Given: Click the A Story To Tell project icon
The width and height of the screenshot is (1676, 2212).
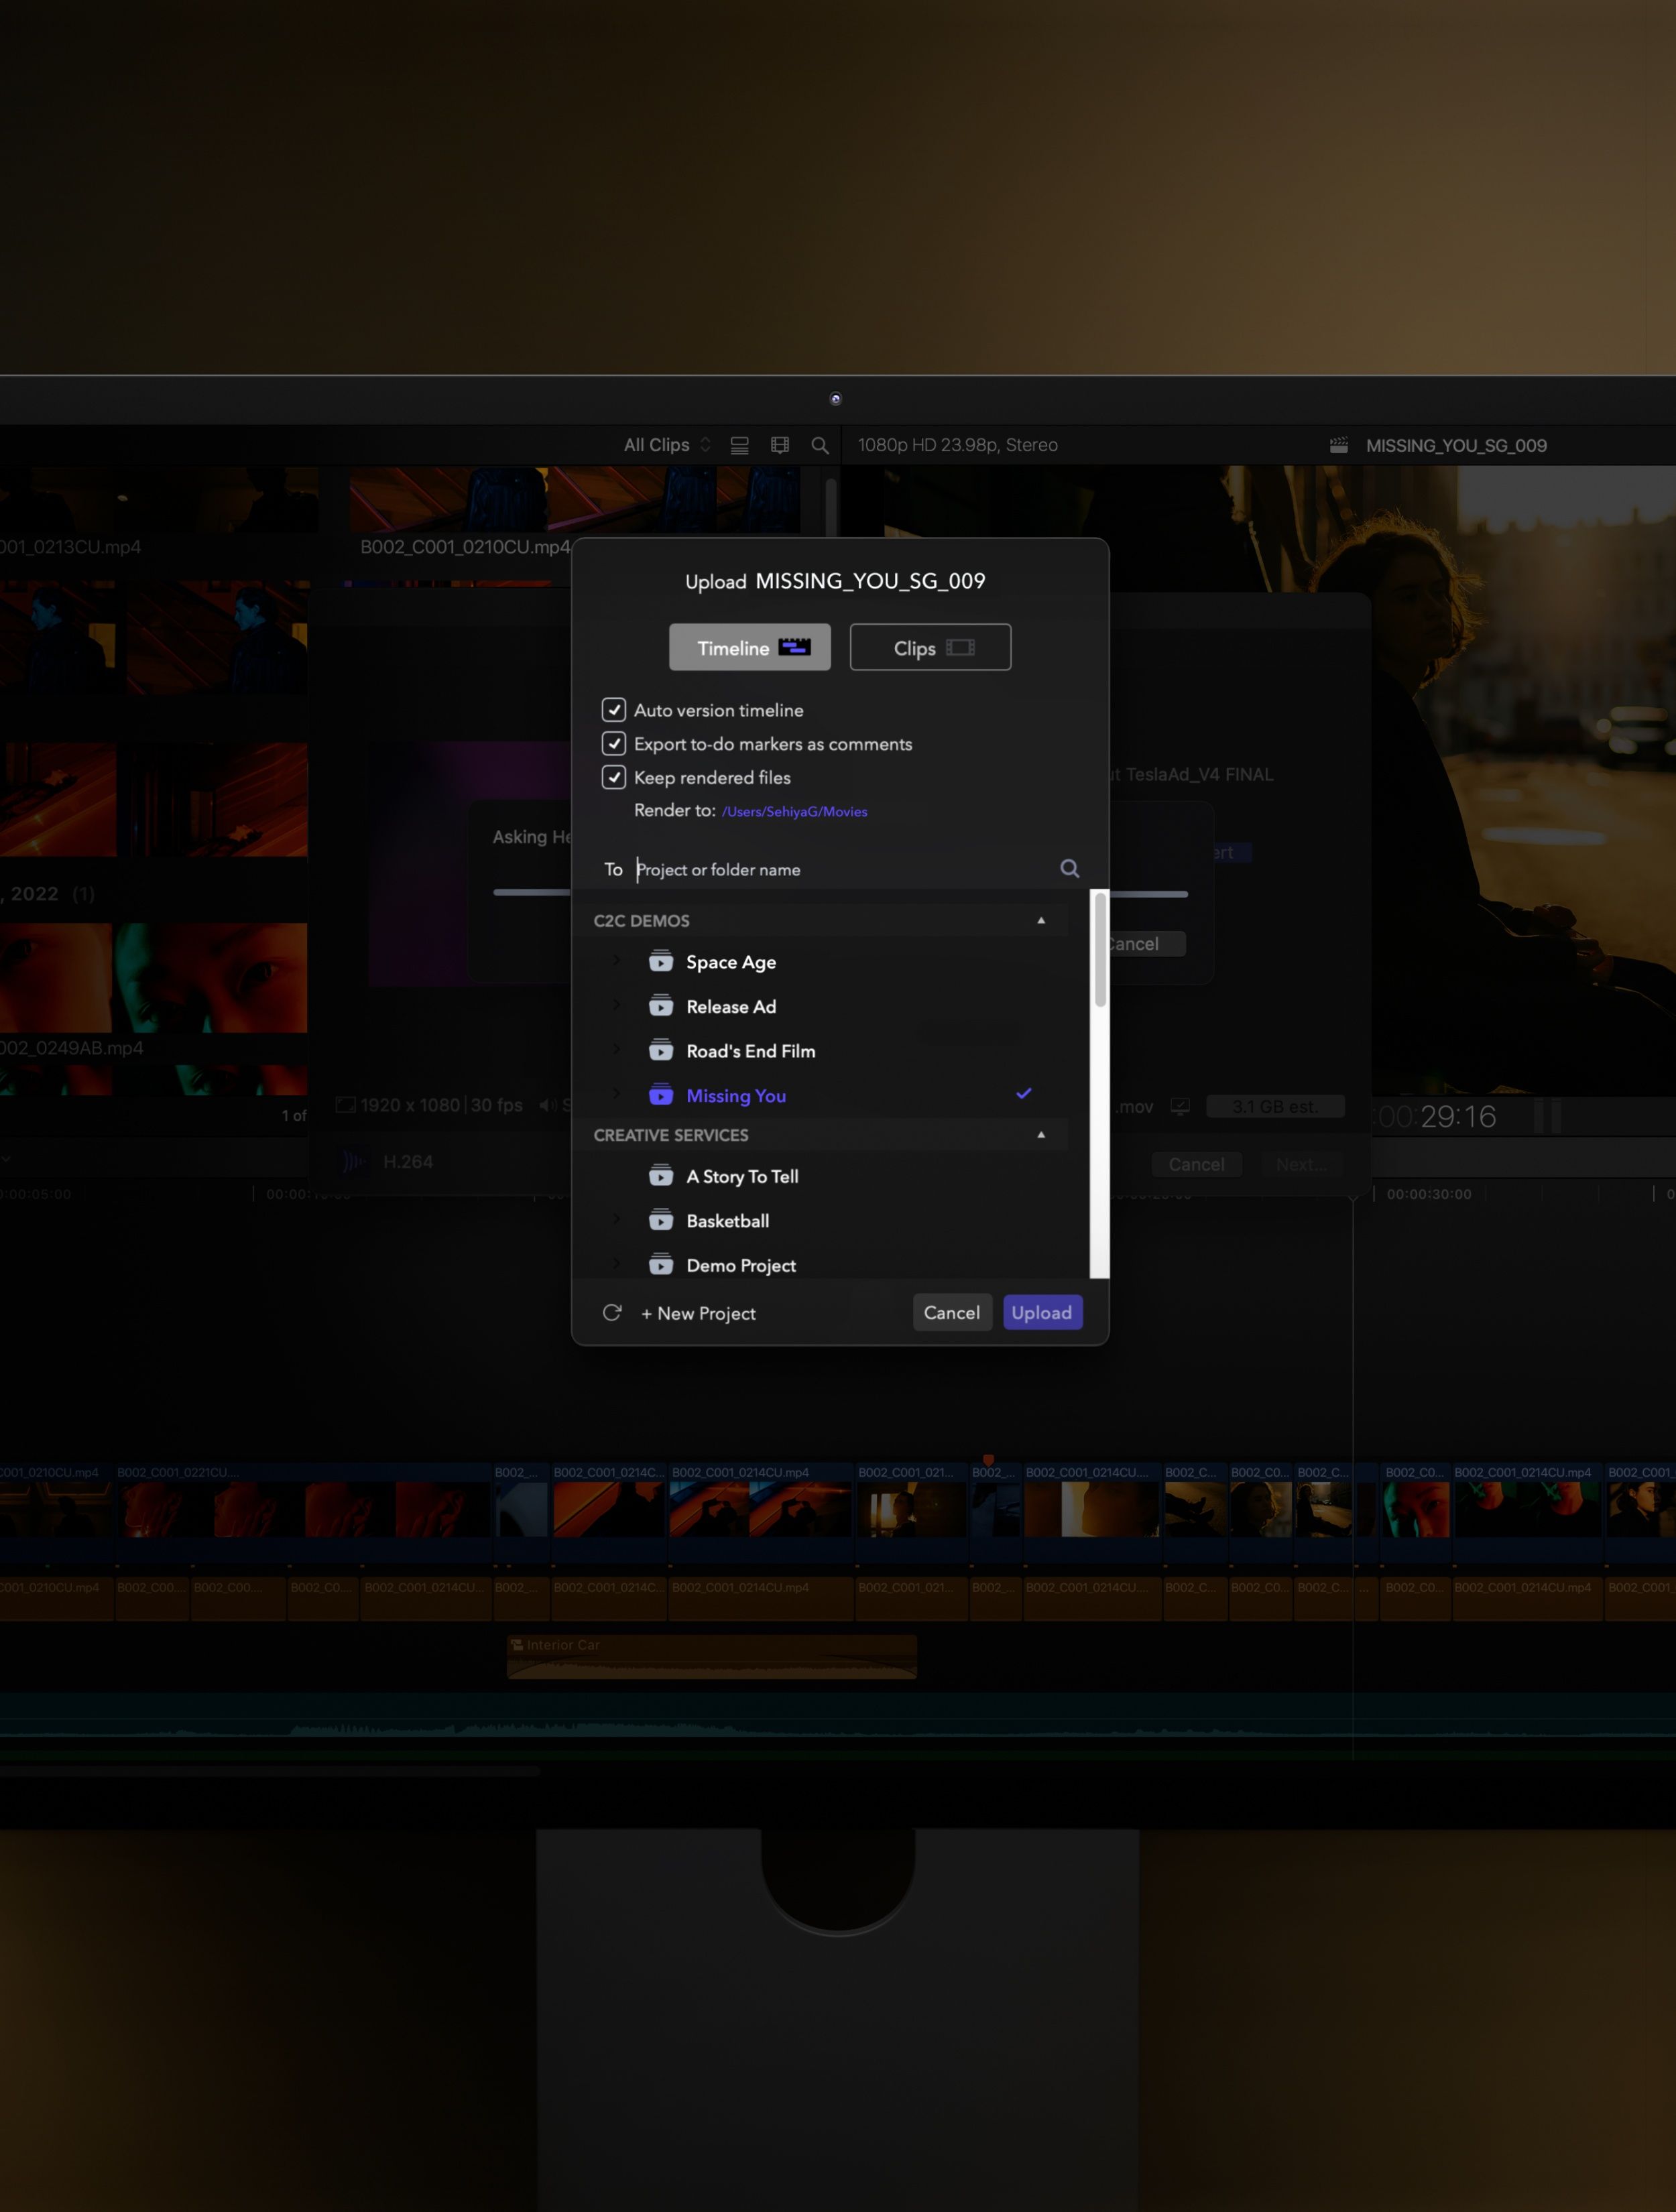Looking at the screenshot, I should click(661, 1176).
